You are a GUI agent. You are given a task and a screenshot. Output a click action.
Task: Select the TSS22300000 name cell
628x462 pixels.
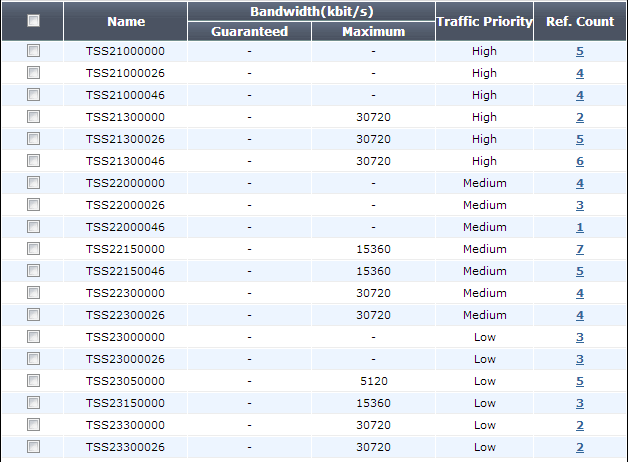click(125, 293)
